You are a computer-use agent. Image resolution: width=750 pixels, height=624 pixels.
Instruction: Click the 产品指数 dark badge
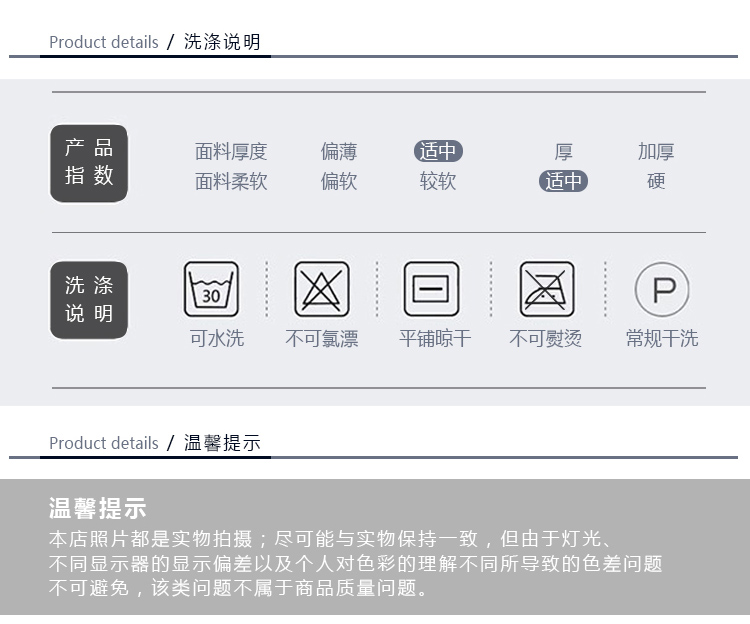pos(89,163)
